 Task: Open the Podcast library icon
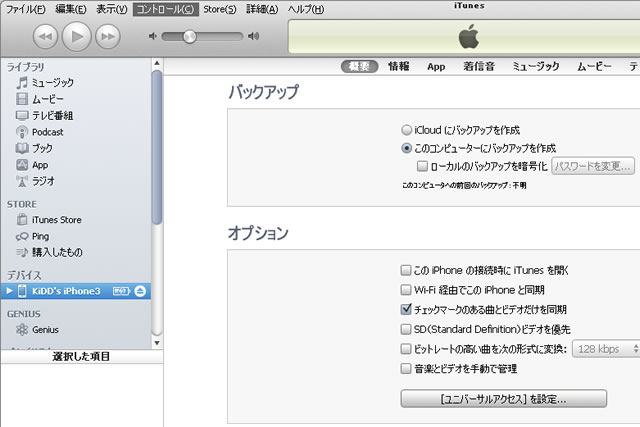[22, 132]
